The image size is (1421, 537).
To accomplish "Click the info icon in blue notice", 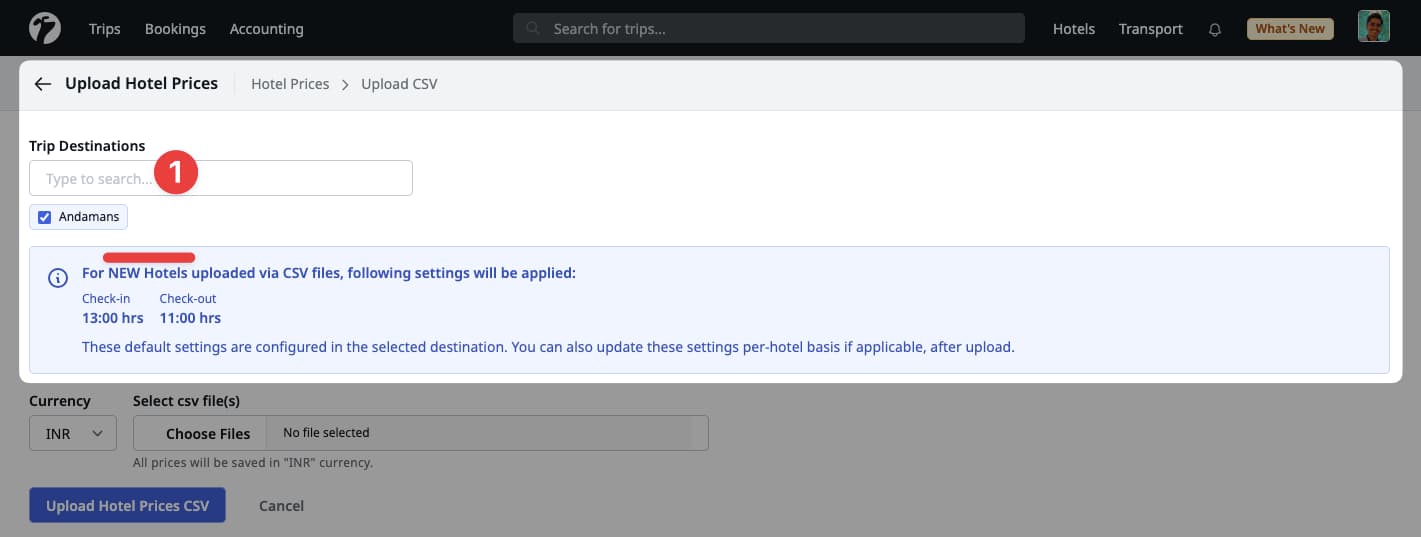I will click(x=59, y=277).
